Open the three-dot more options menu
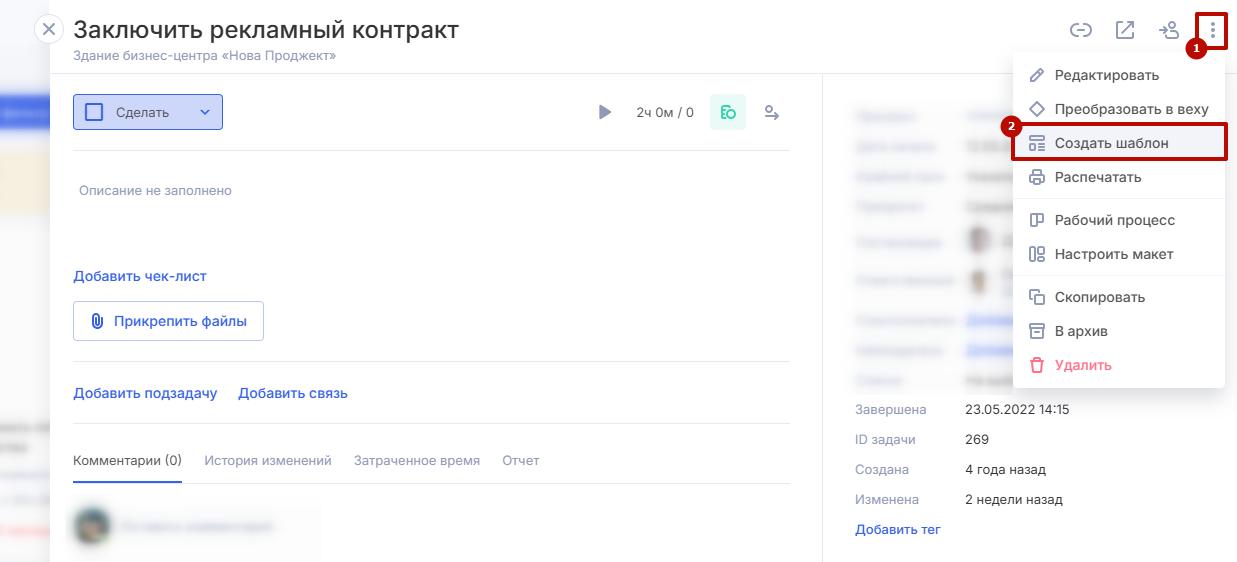The image size is (1237, 562). pos(1212,30)
